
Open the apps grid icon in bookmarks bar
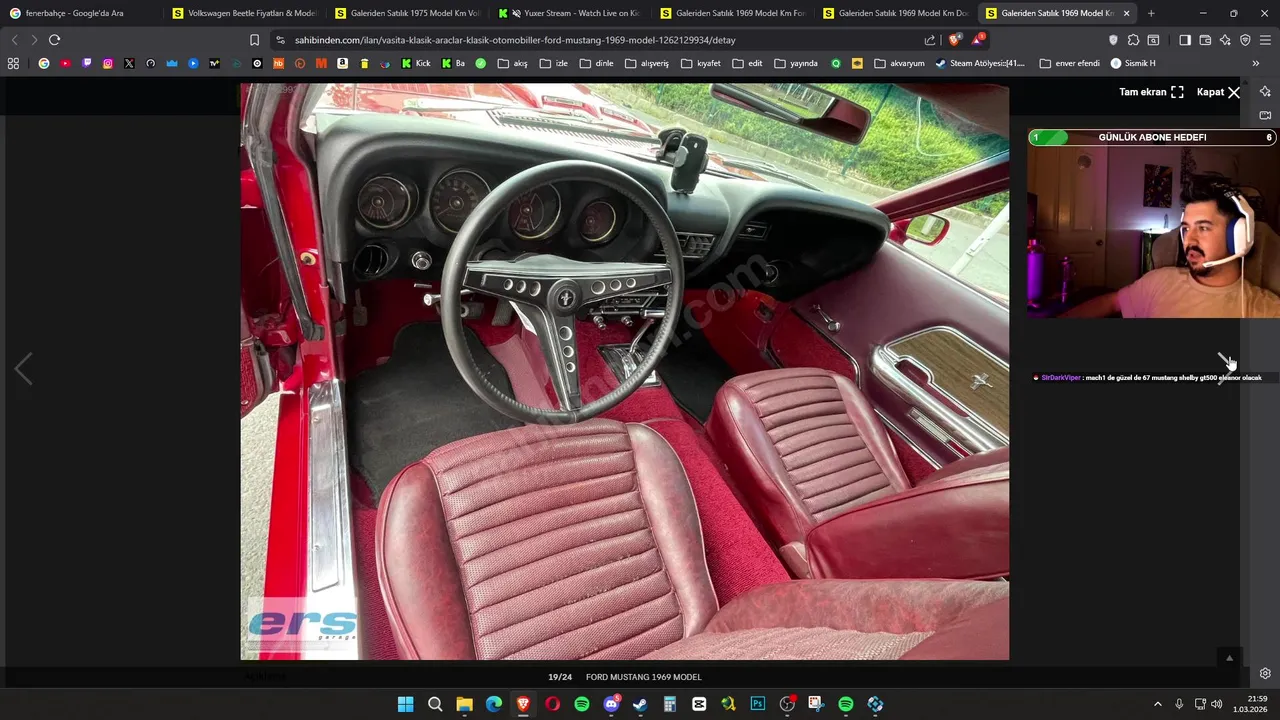[x=13, y=63]
